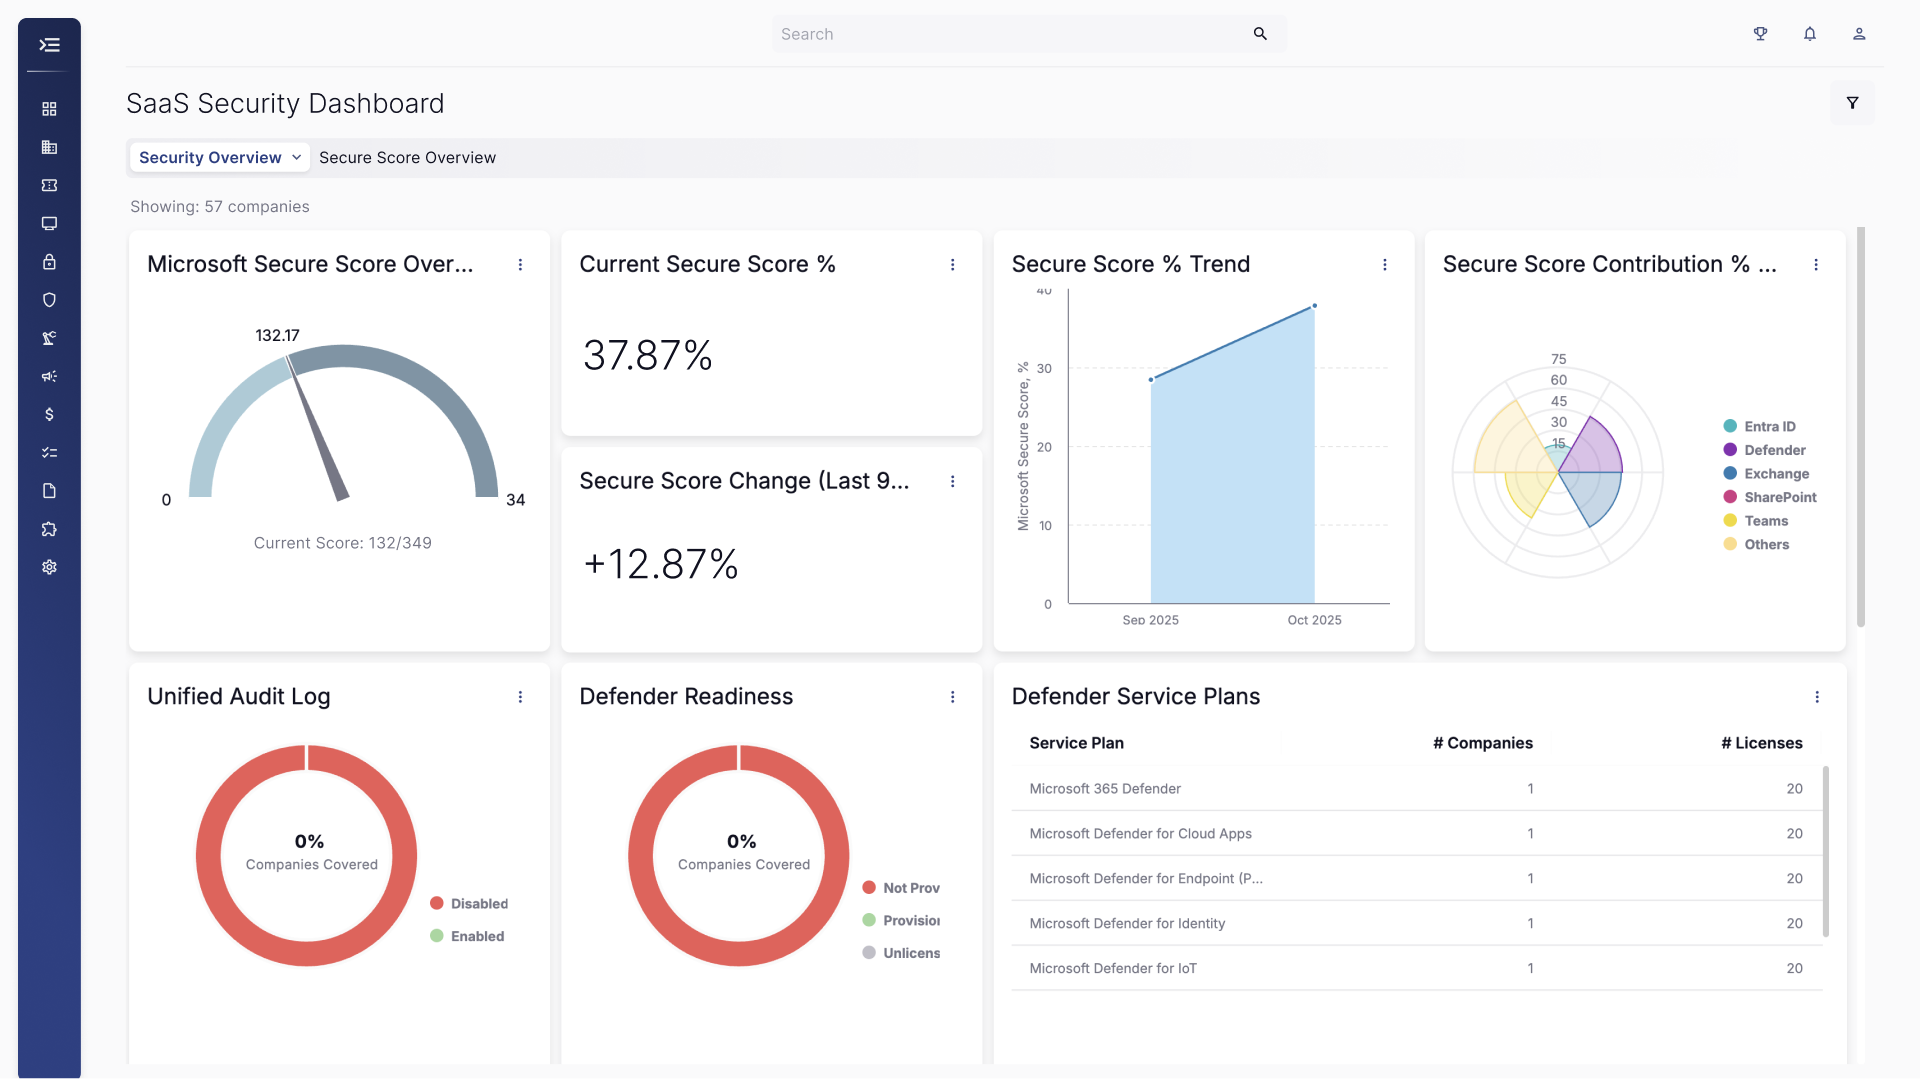Image resolution: width=1920 pixels, height=1079 pixels.
Task: Sort by # Licenses column header
Action: 1761,743
